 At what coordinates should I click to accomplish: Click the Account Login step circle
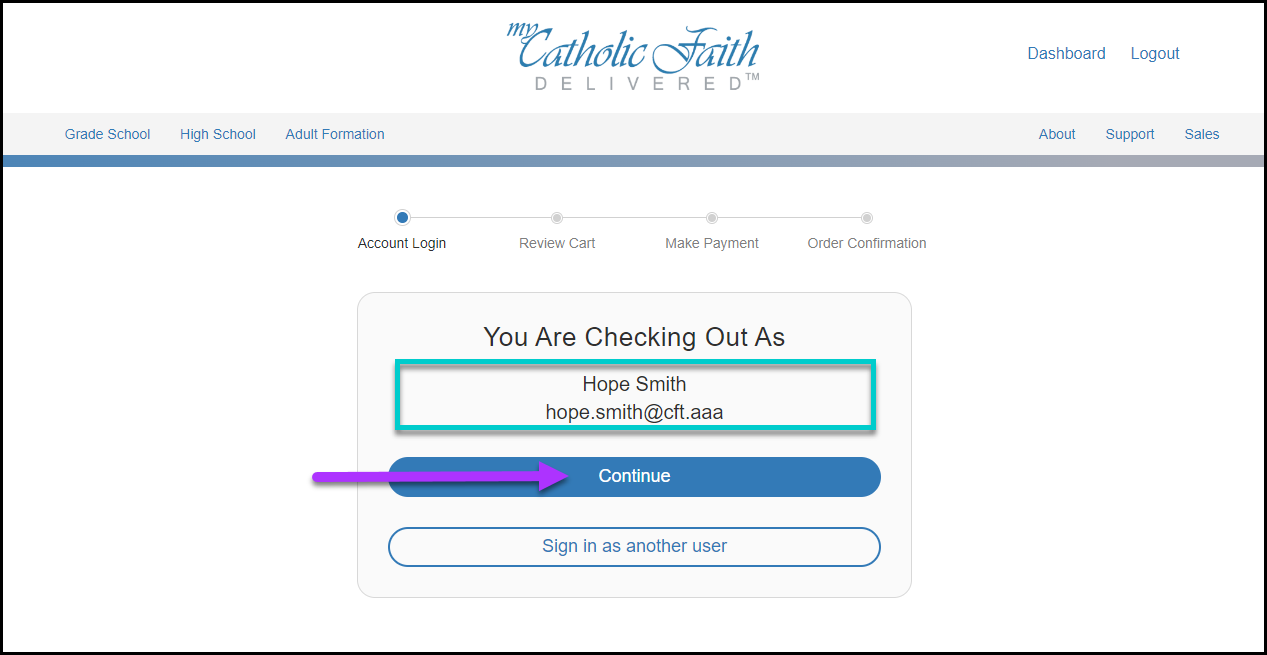402,217
